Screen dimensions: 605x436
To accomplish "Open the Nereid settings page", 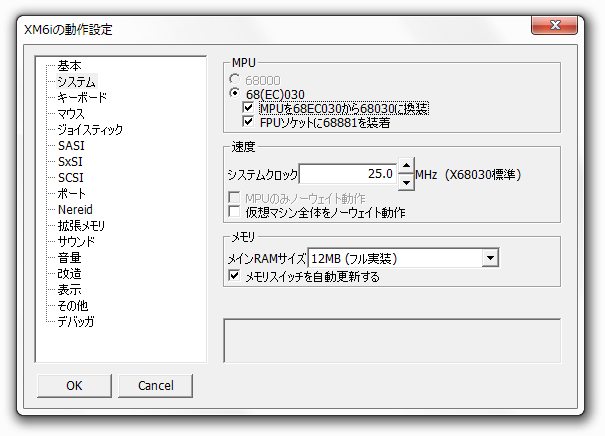I will coord(75,210).
